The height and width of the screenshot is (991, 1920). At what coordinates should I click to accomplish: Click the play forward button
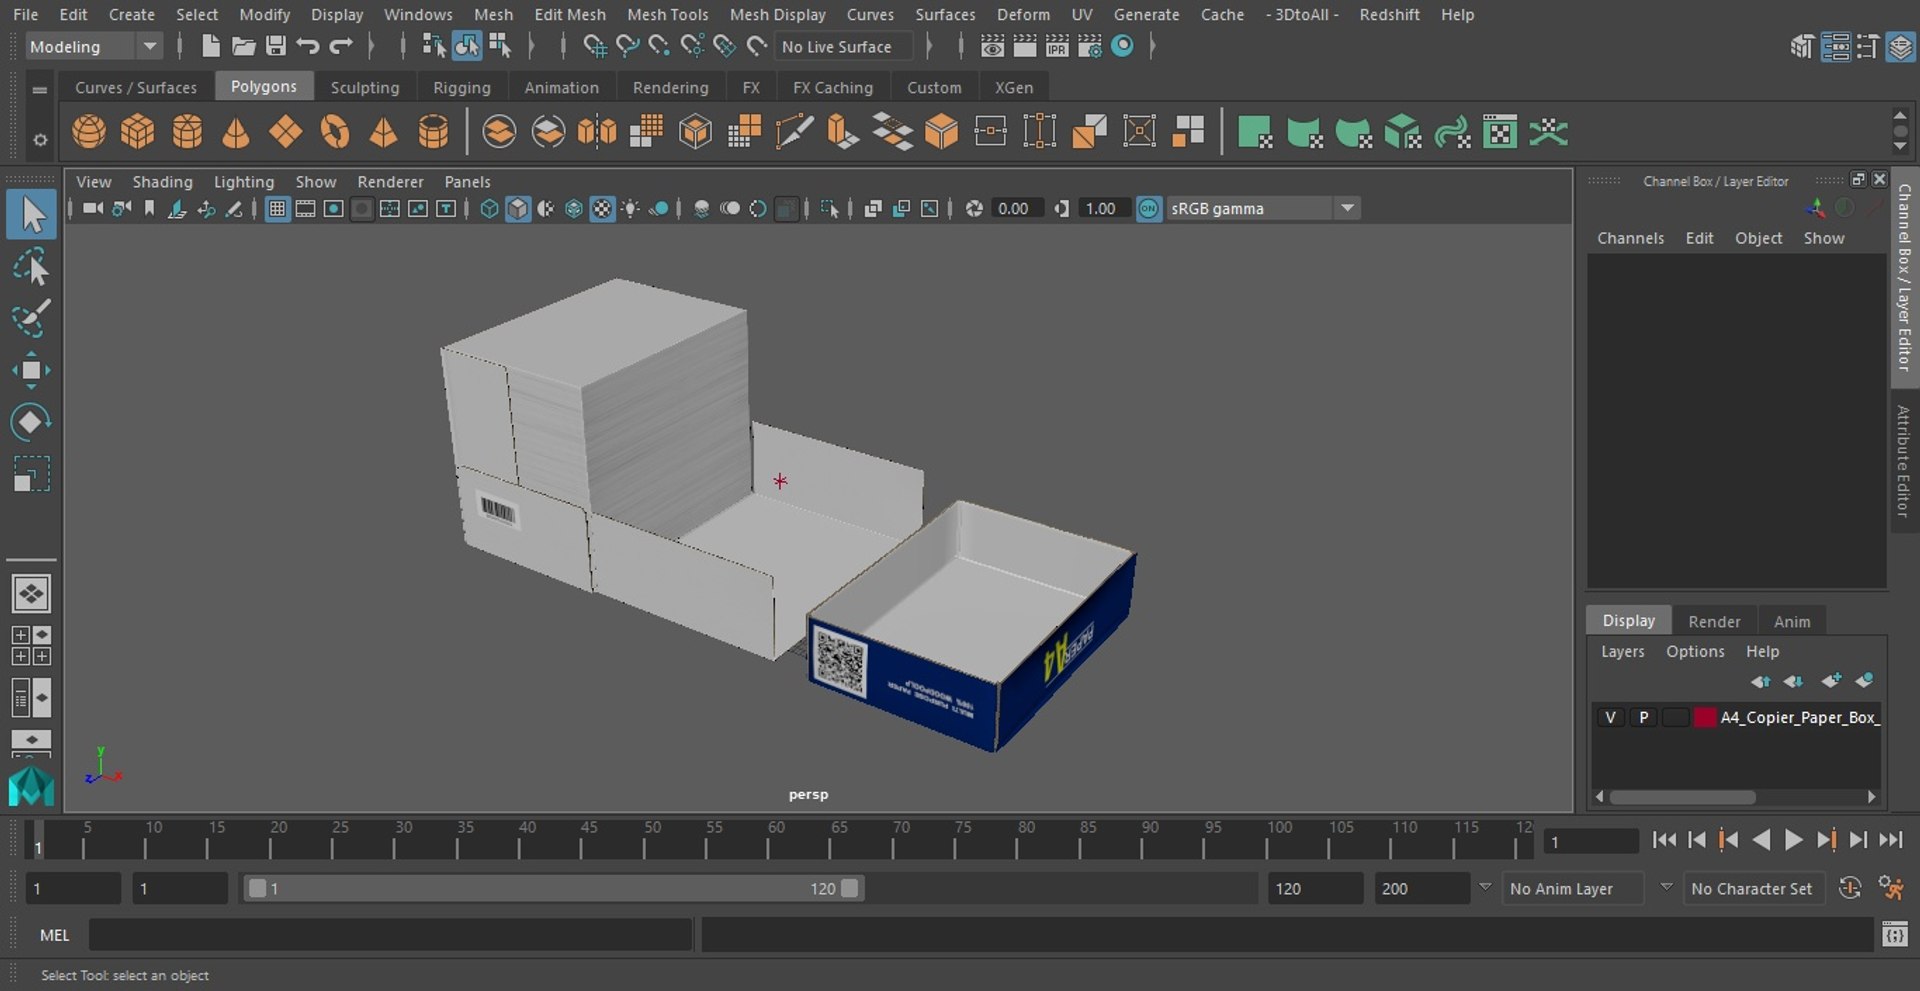click(x=1794, y=840)
